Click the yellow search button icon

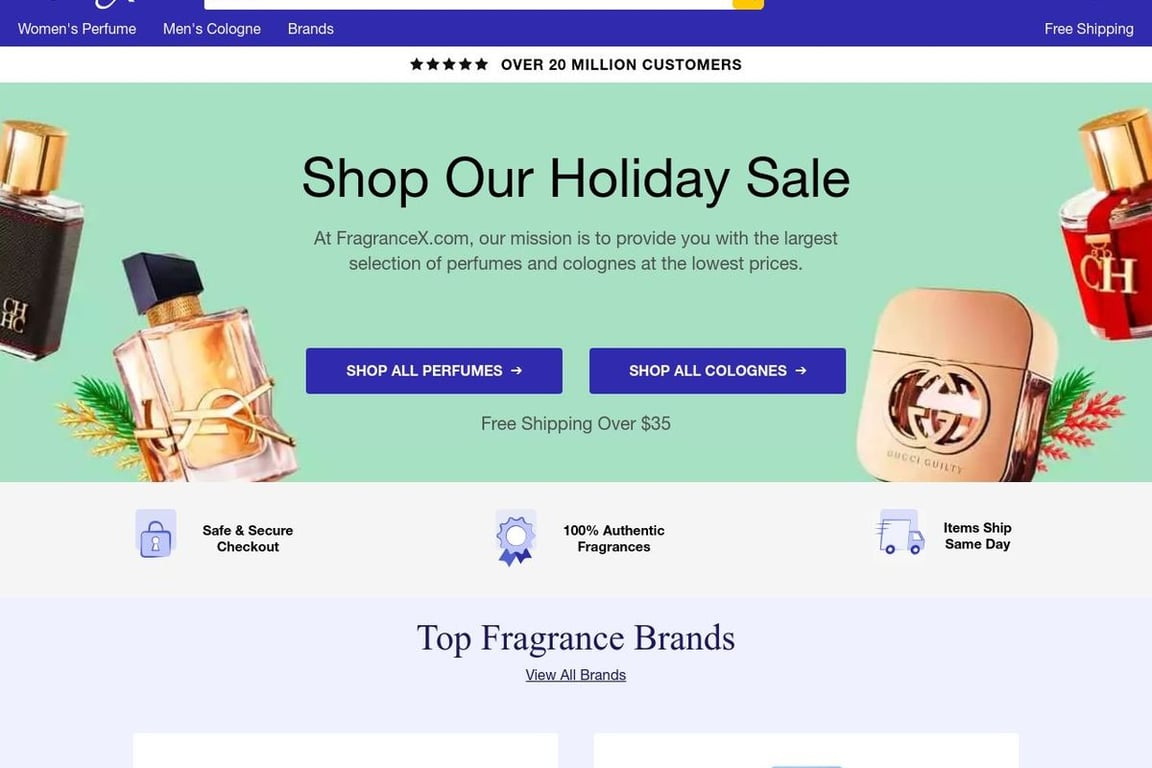click(x=748, y=4)
